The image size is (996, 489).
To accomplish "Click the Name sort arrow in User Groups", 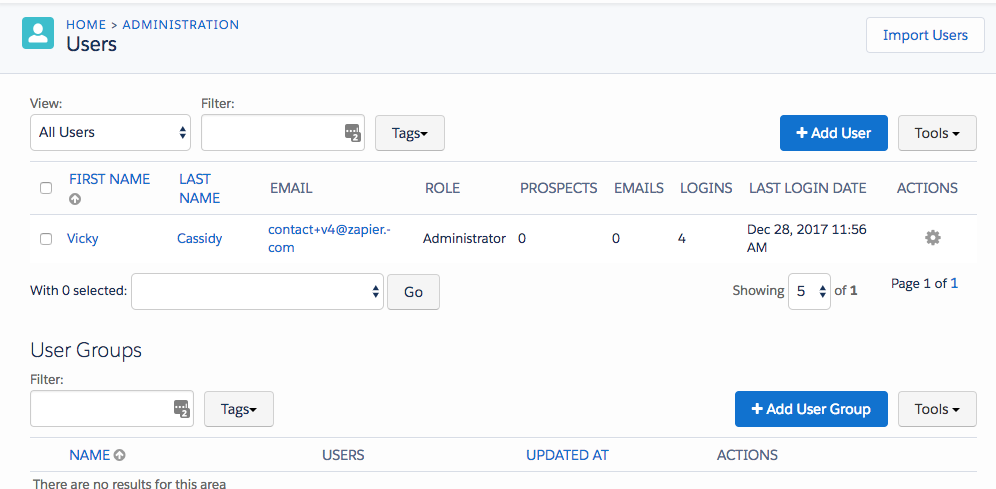I will point(119,455).
